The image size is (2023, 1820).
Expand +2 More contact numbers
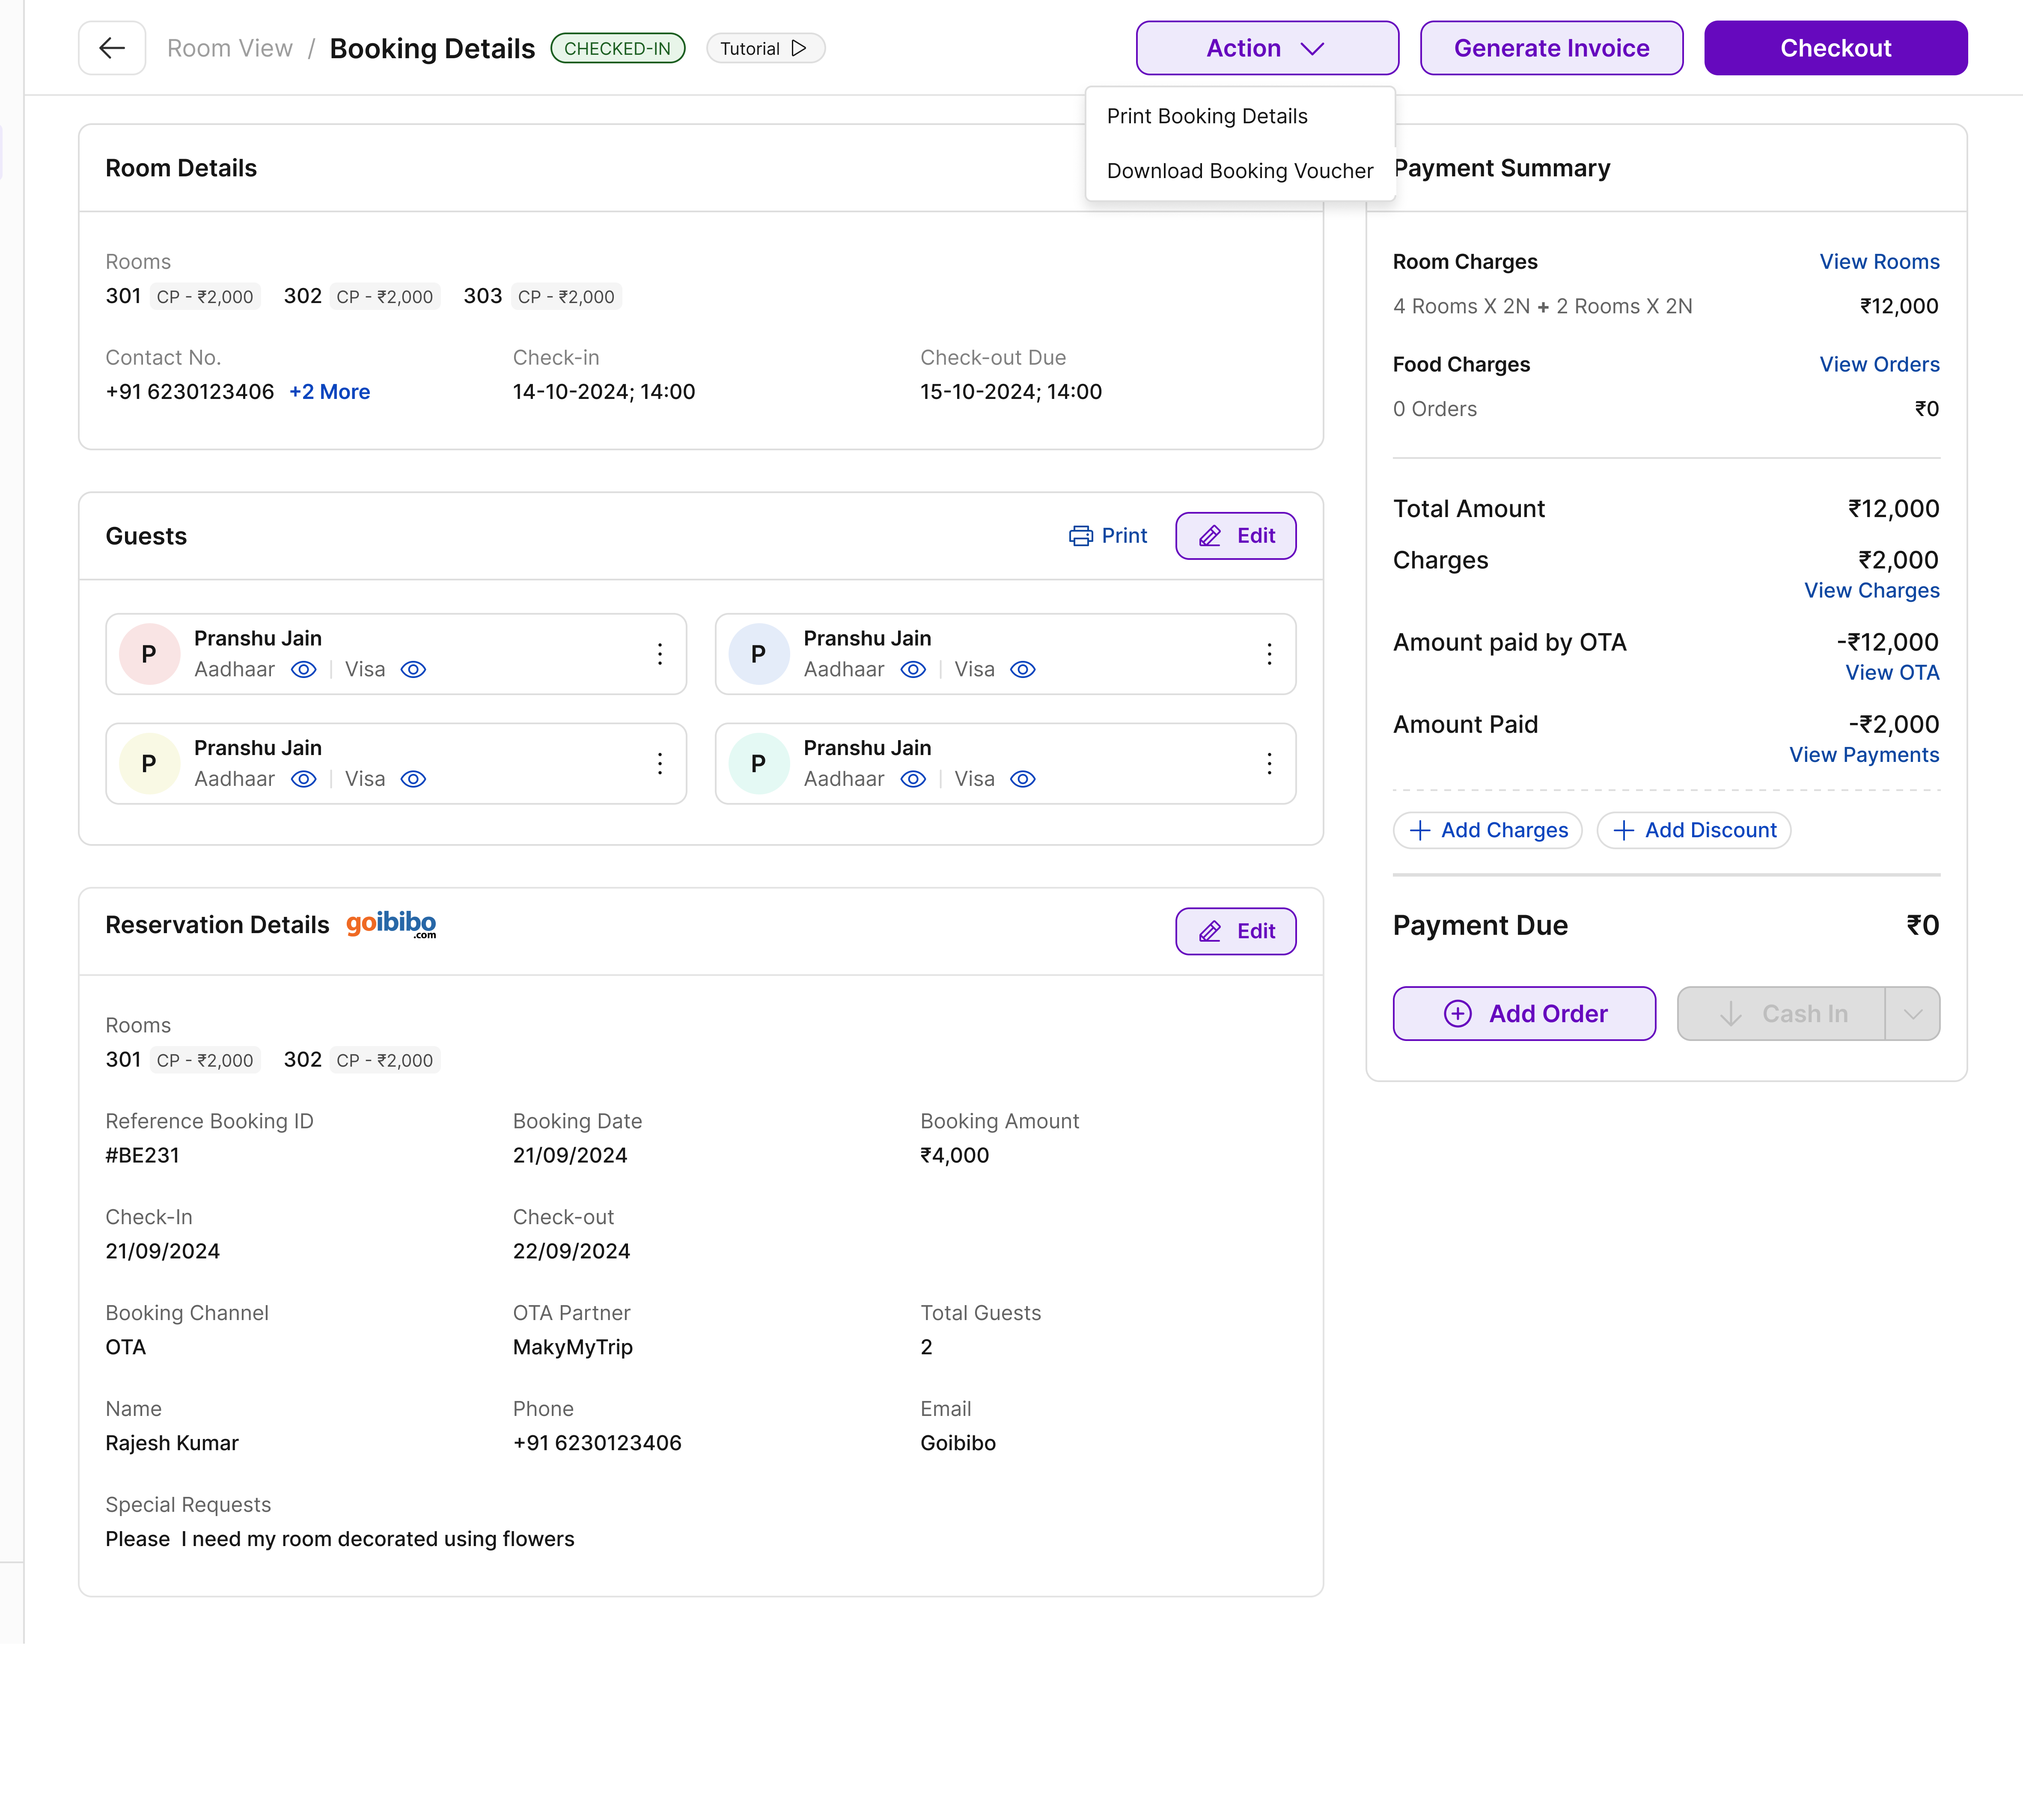(x=329, y=392)
